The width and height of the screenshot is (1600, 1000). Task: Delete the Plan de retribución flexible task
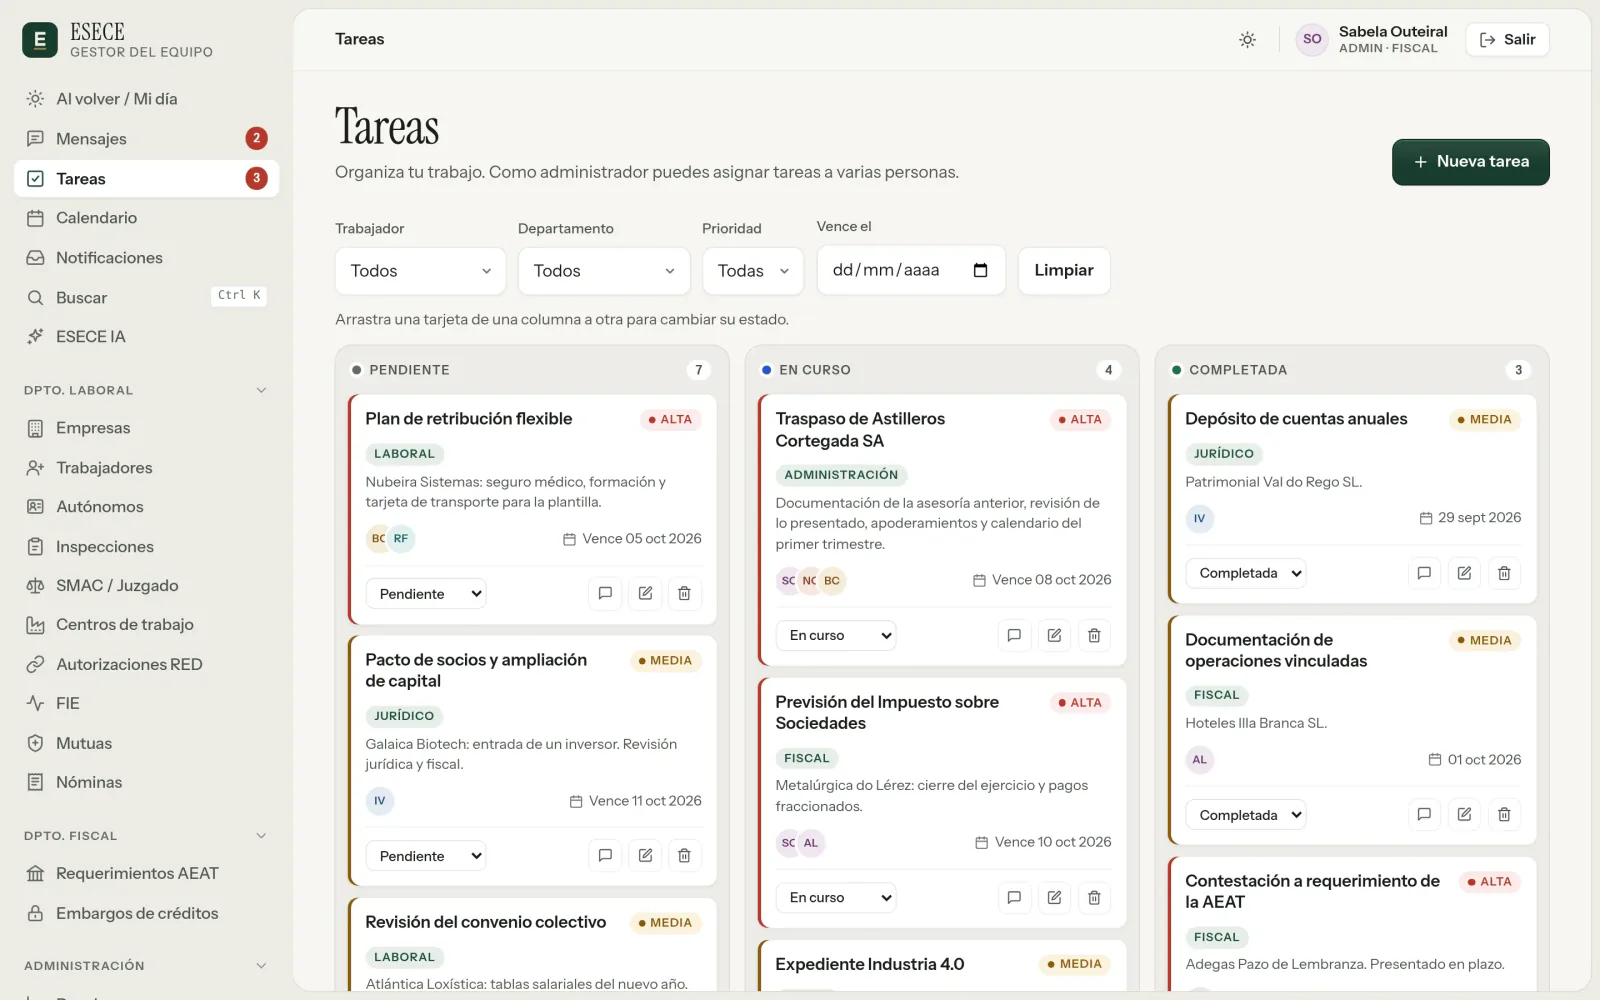click(x=685, y=593)
